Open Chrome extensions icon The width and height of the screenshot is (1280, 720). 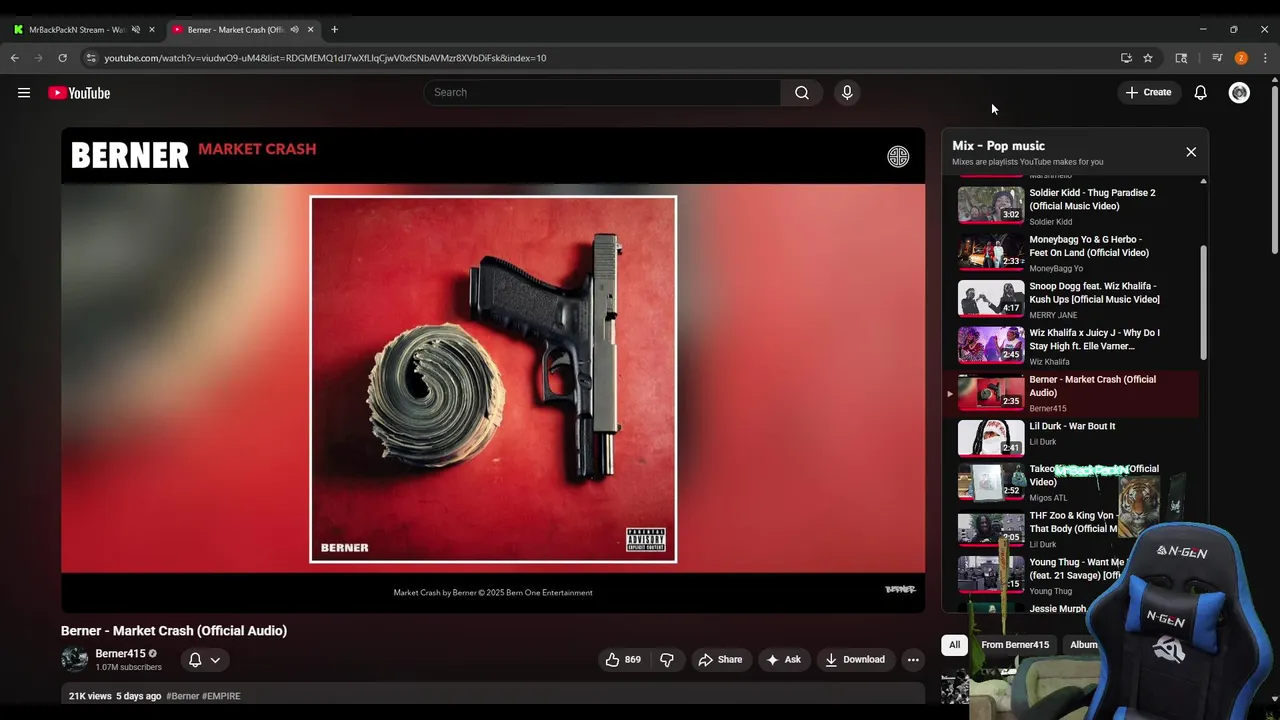pos(1181,58)
